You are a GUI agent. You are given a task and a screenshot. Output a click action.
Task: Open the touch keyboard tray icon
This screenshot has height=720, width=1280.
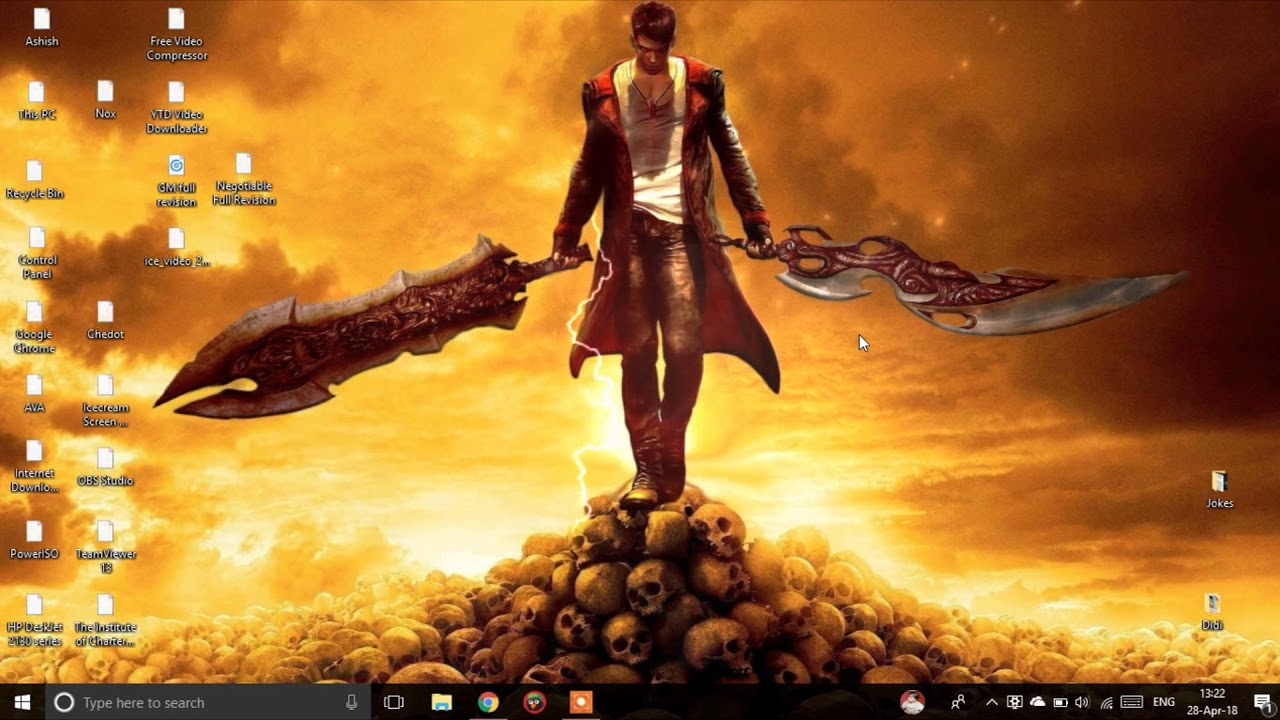1132,702
